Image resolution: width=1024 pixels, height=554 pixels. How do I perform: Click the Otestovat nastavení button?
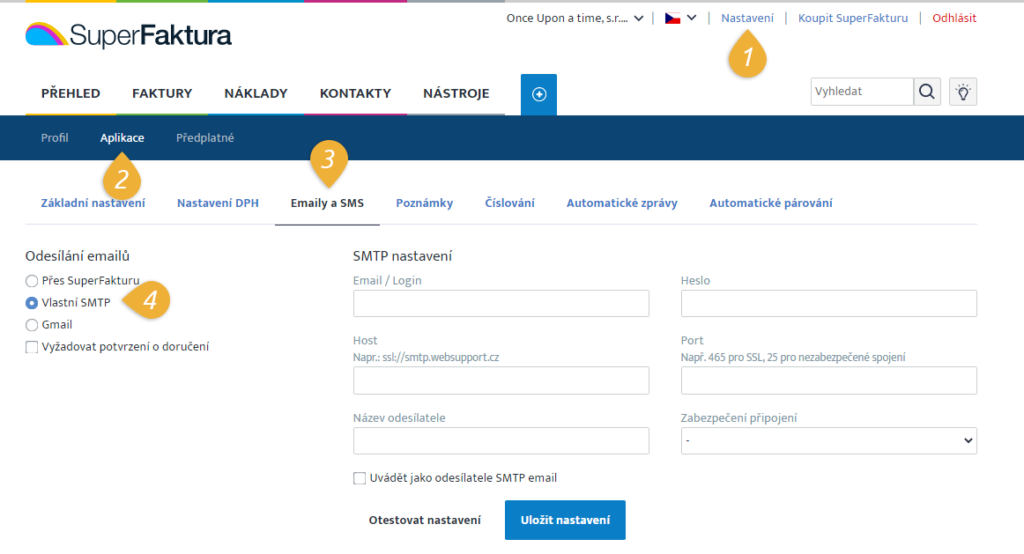coord(424,520)
